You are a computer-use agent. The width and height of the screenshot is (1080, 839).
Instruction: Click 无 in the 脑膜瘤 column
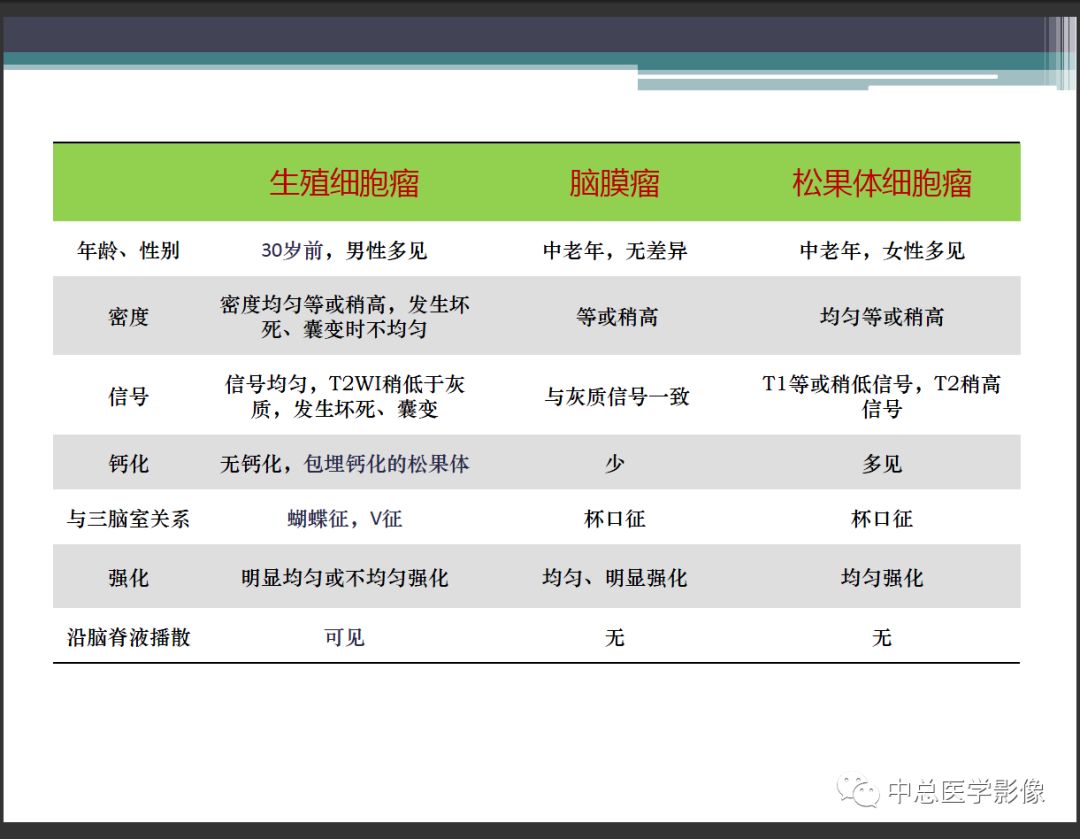(x=614, y=637)
